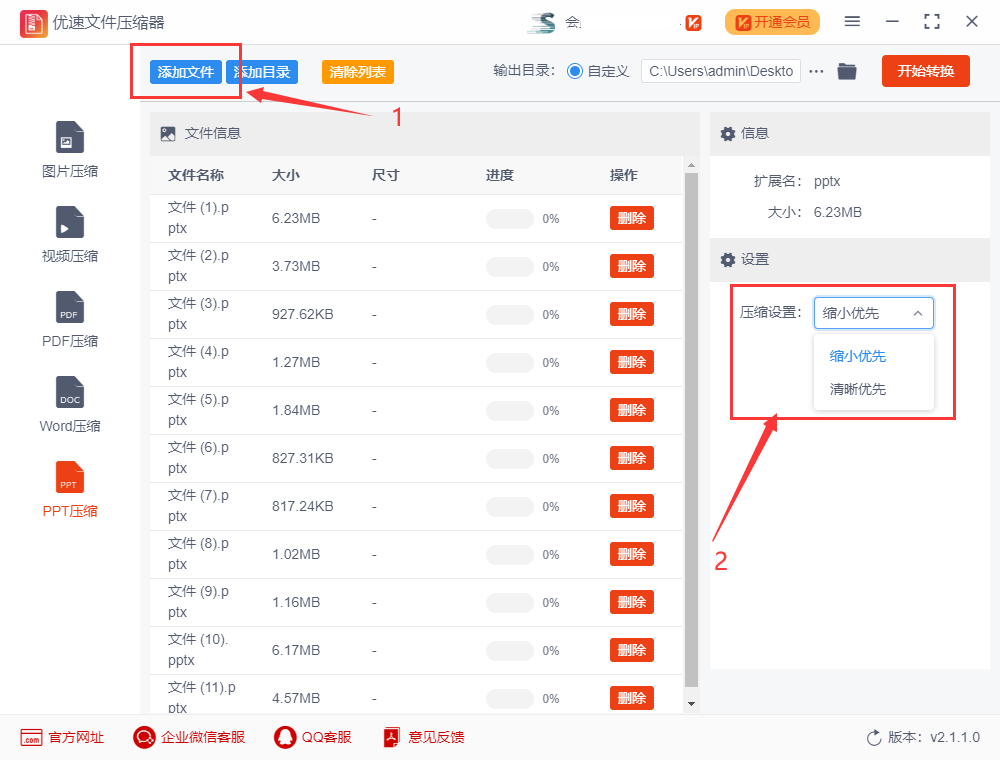Check version refresh icon next to 版本

coord(874,738)
